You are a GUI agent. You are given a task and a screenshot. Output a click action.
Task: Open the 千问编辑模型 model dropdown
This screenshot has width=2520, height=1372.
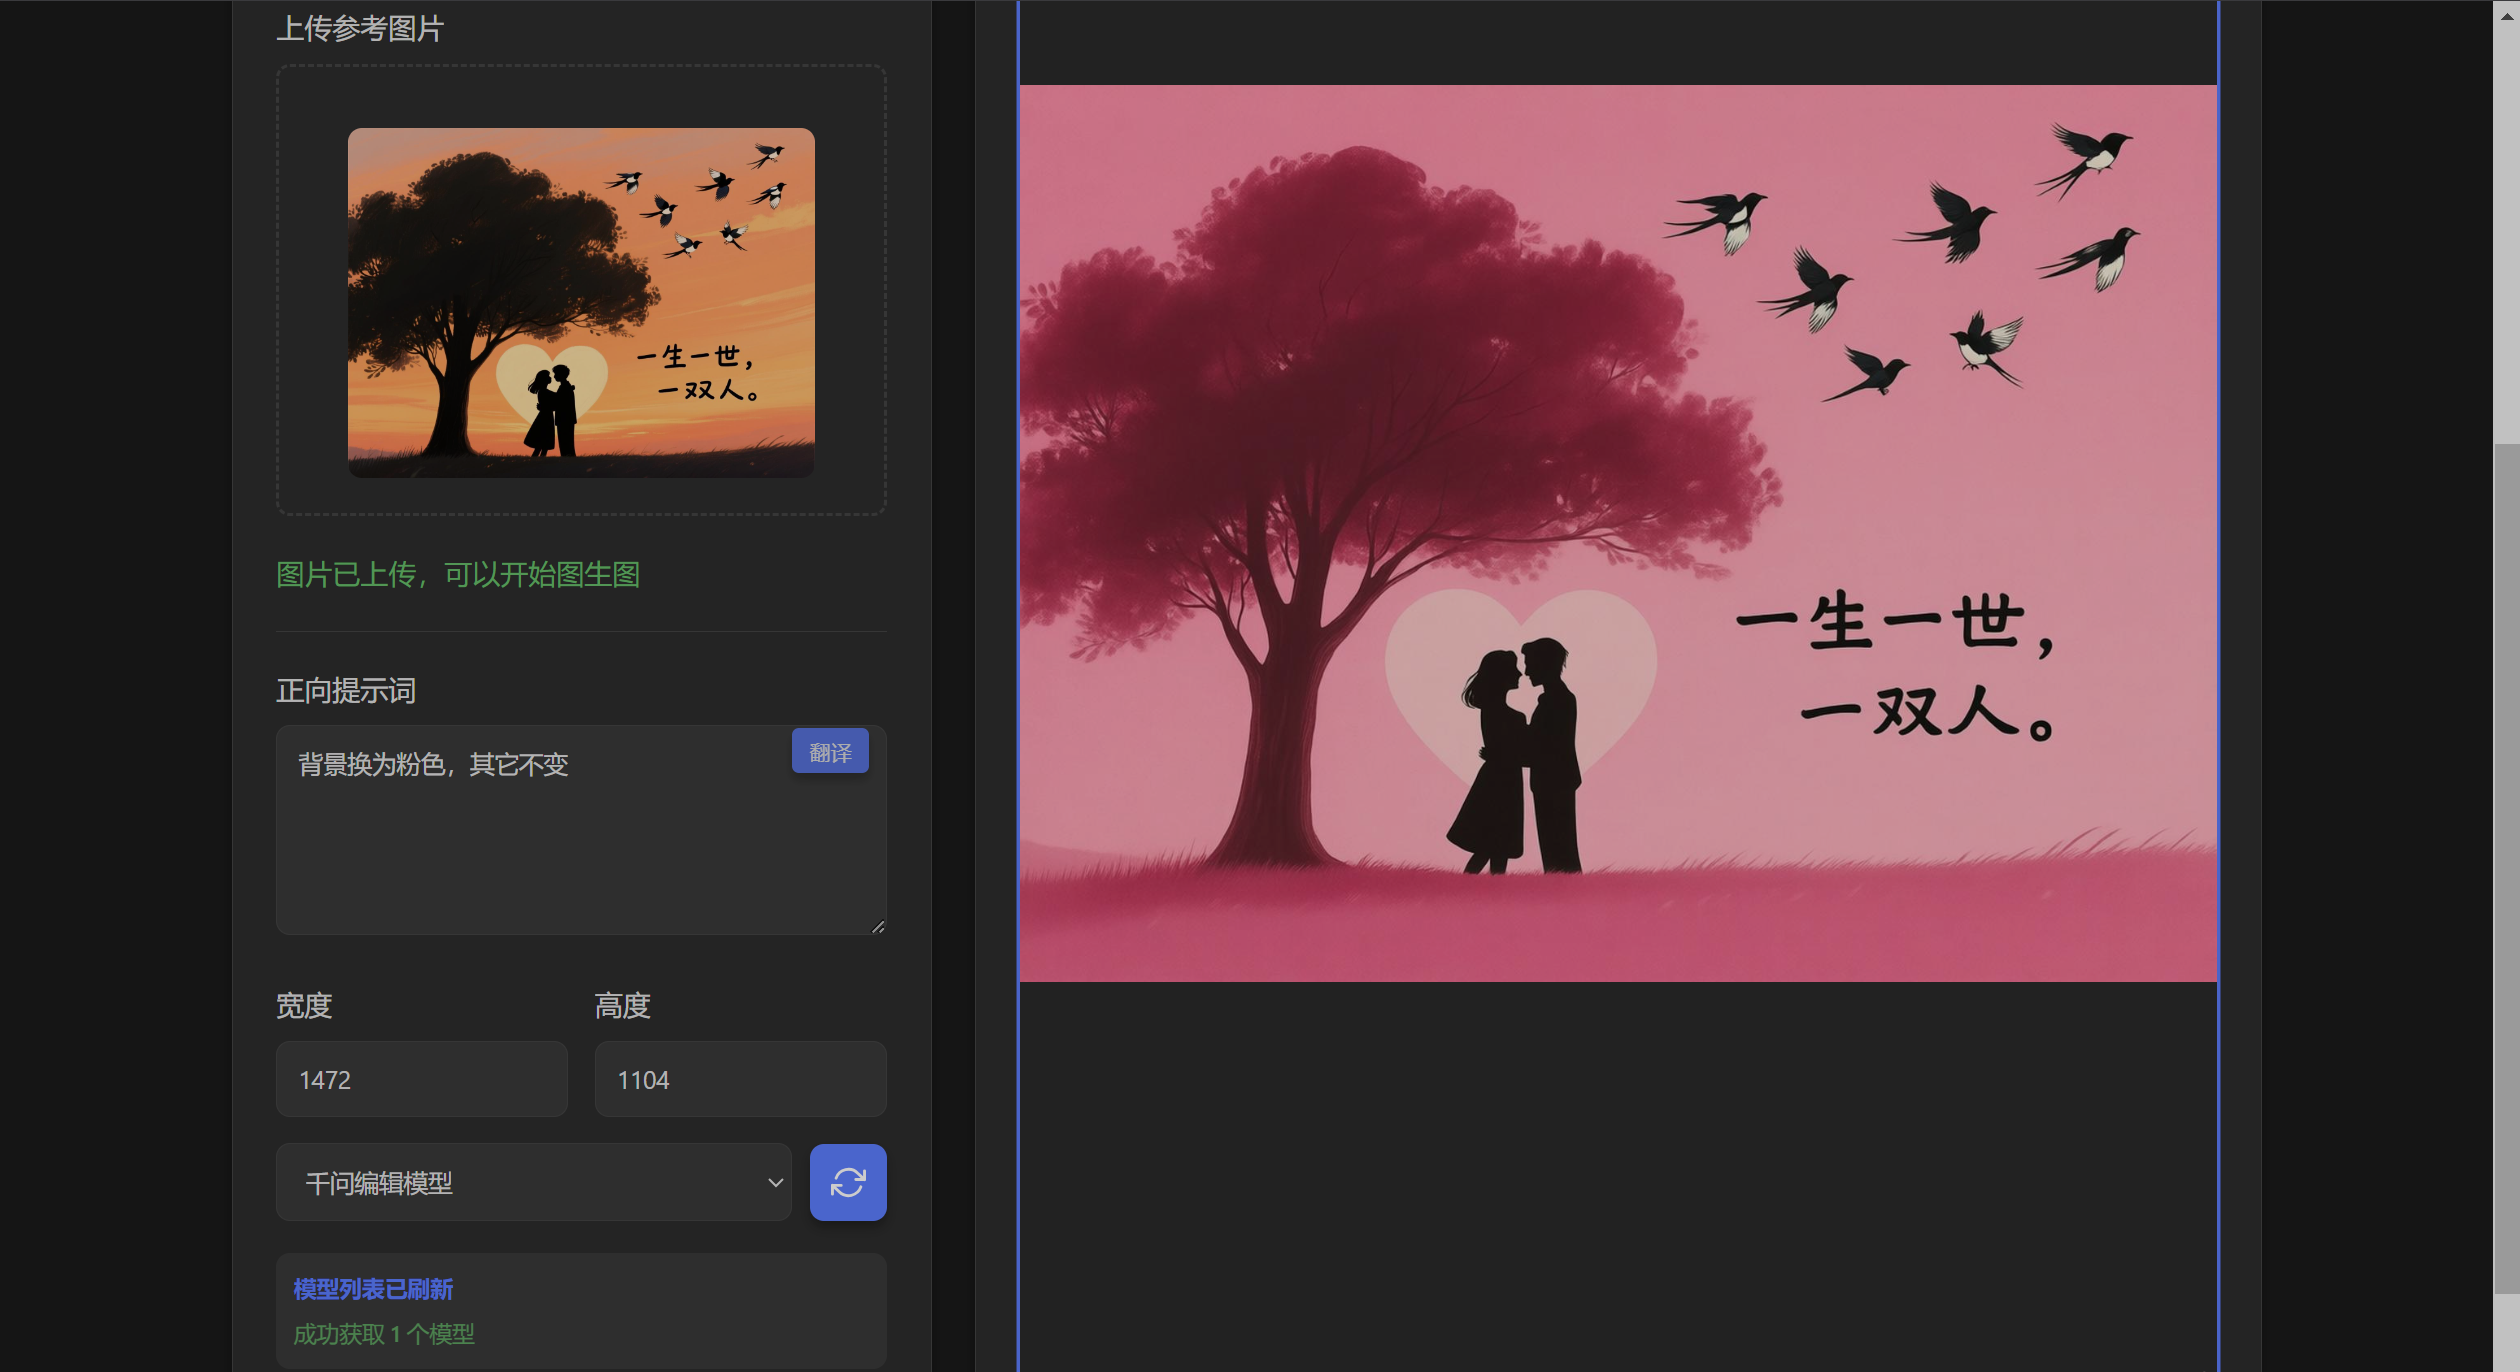pos(532,1183)
